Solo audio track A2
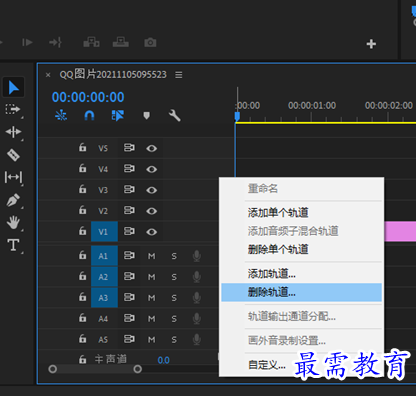The image size is (416, 396). 174,277
